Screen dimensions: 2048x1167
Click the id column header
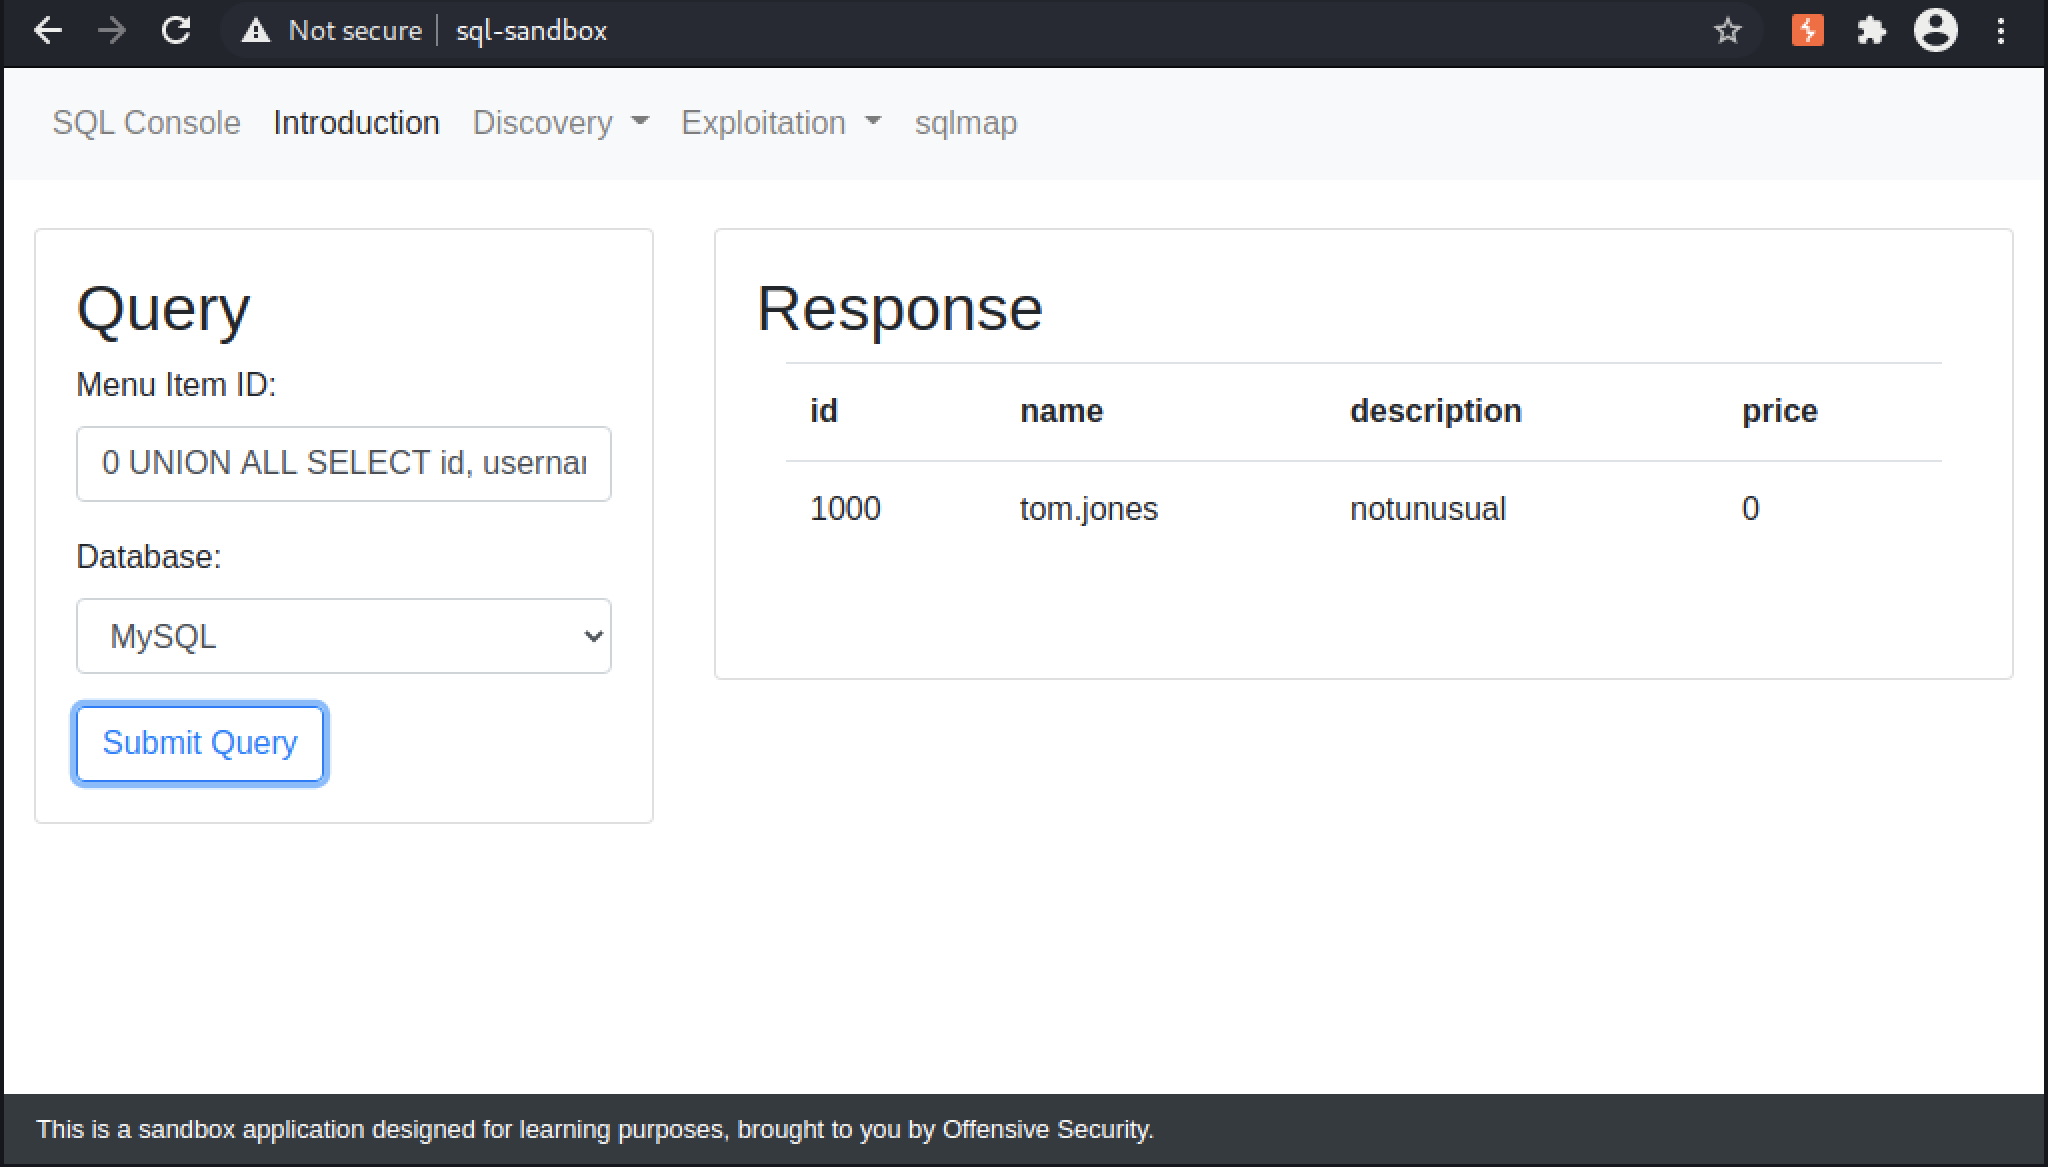pos(824,411)
